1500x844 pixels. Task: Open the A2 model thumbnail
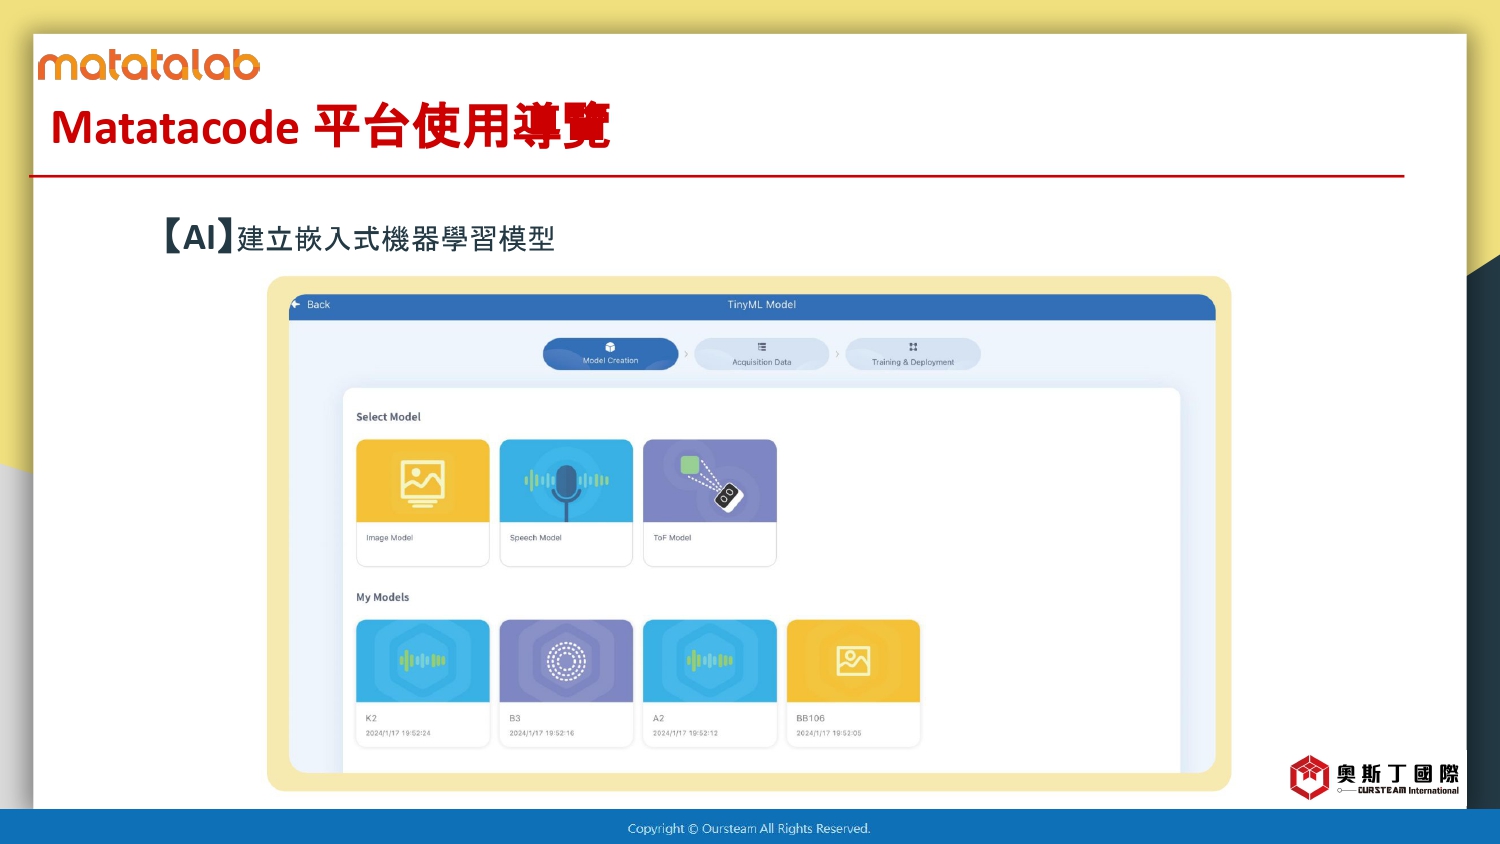click(x=710, y=661)
